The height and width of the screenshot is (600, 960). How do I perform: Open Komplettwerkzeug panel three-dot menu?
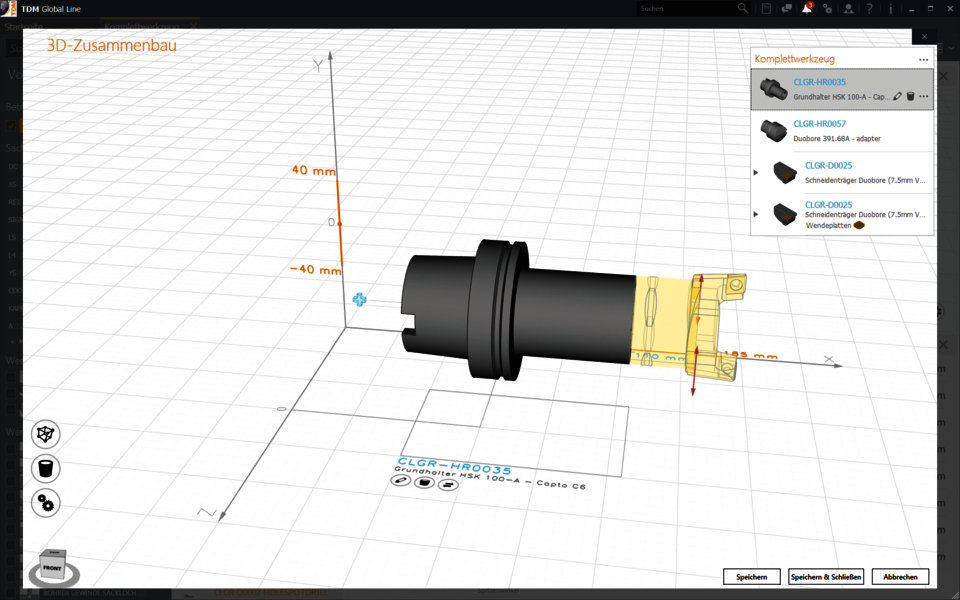point(924,59)
